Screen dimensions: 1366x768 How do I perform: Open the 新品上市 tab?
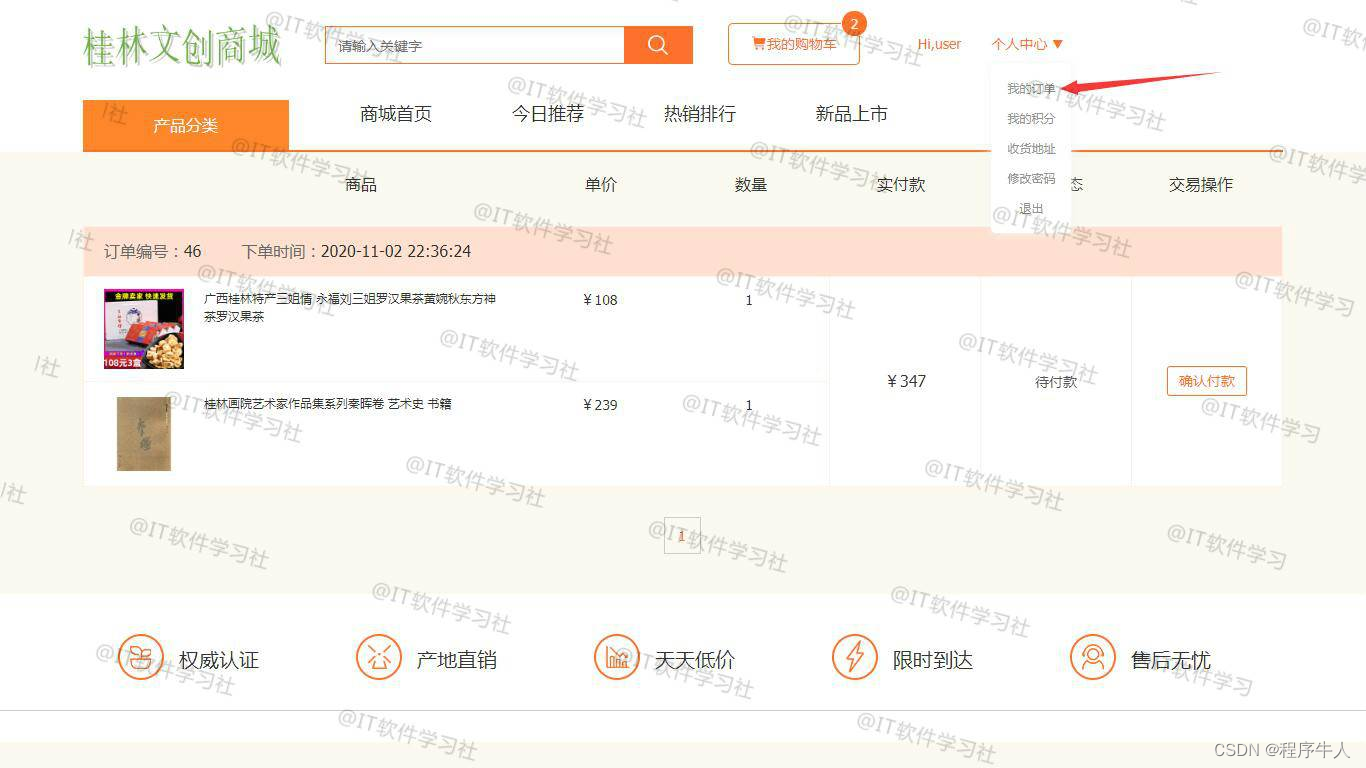point(852,114)
